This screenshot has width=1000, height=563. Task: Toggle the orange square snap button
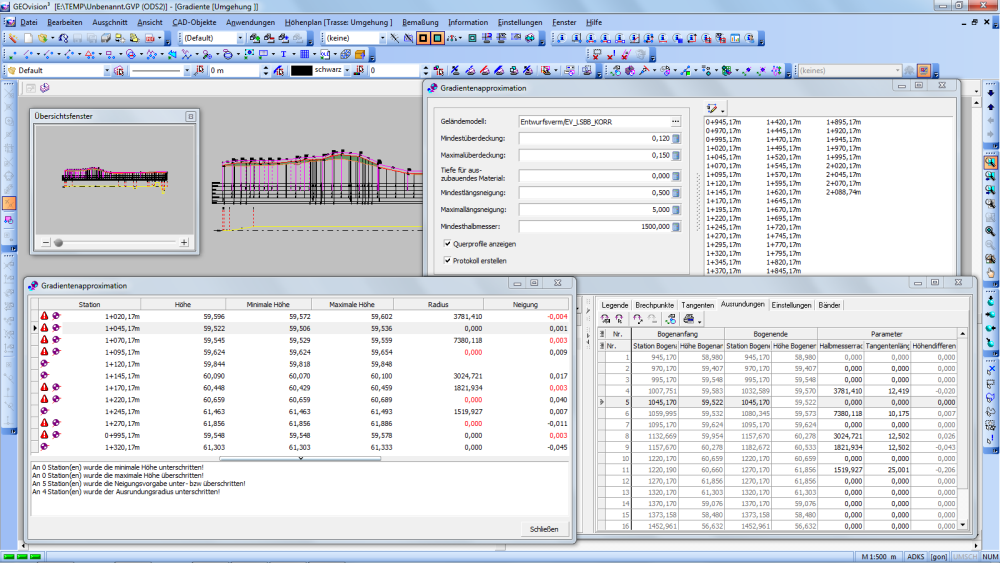point(421,38)
